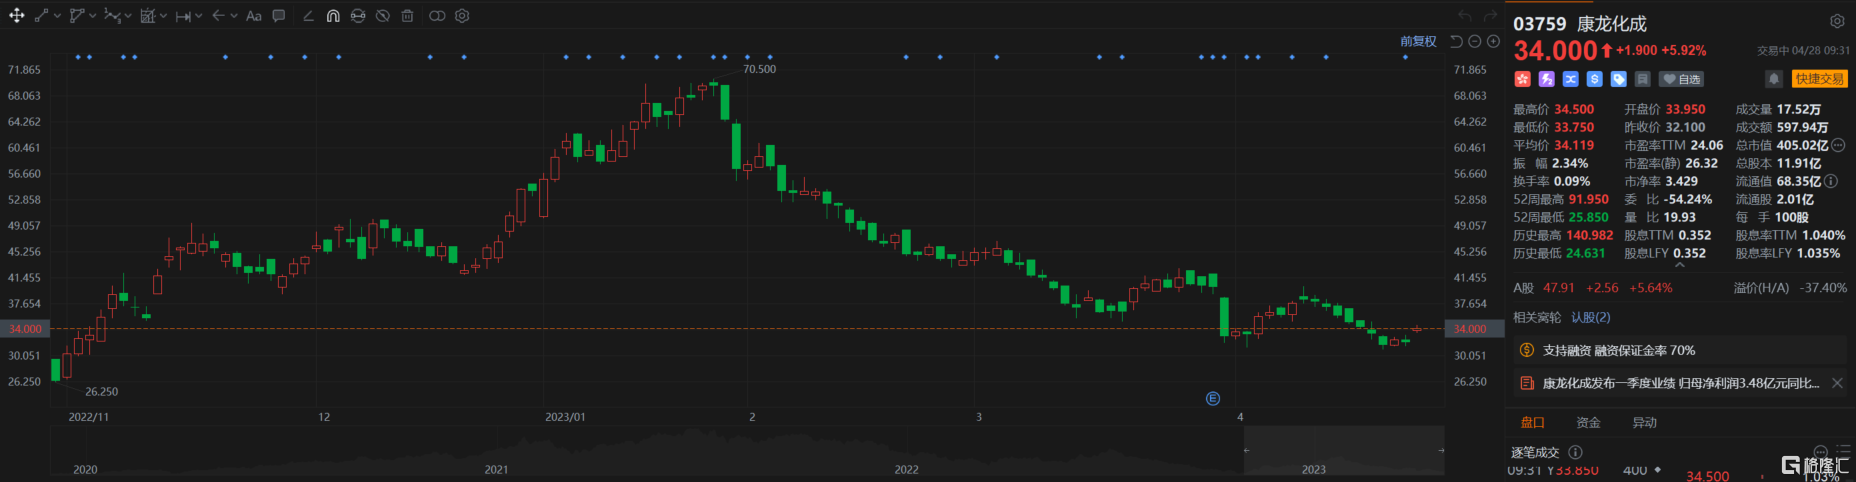Viewport: 1856px width, 482px height.
Task: Click the undo arrow above the chart
Action: click(x=1465, y=16)
